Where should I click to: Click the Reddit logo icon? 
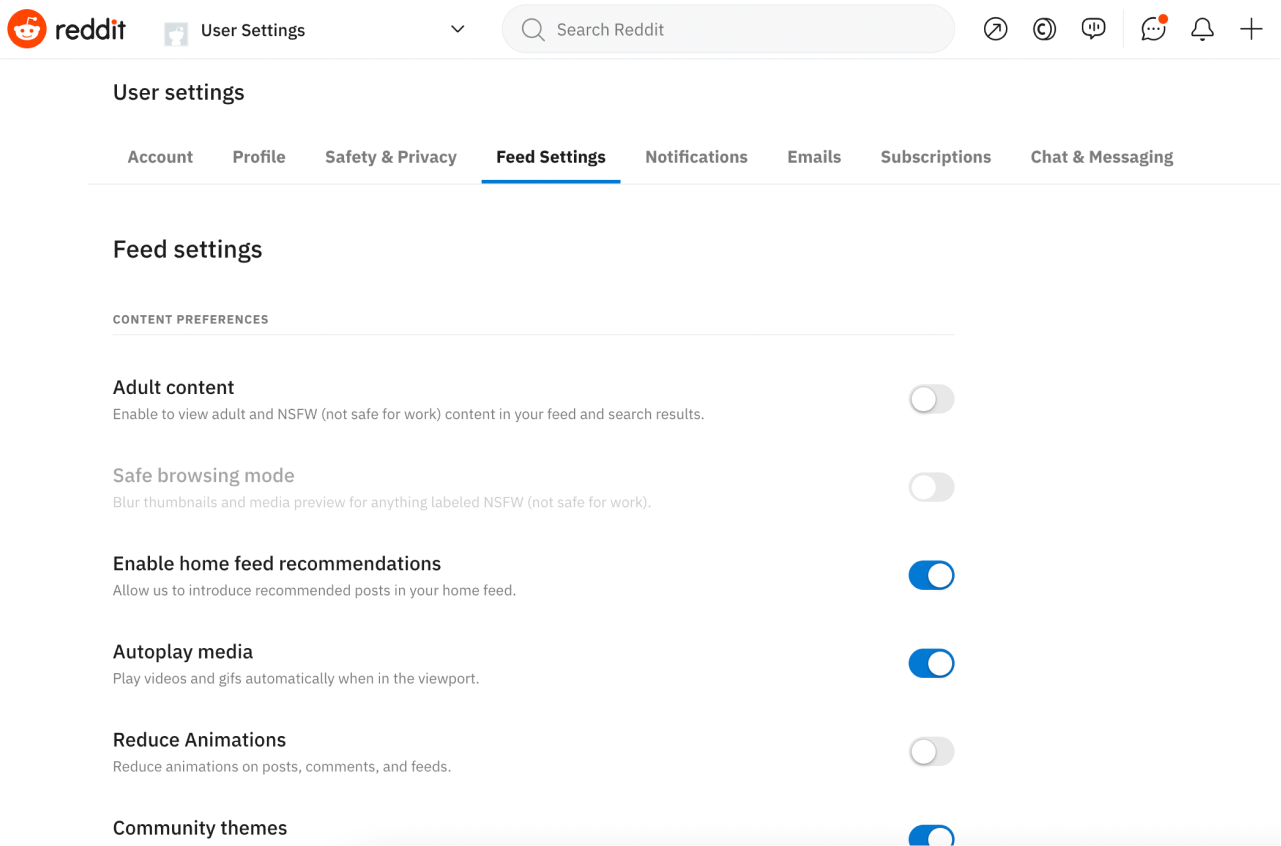27,30
